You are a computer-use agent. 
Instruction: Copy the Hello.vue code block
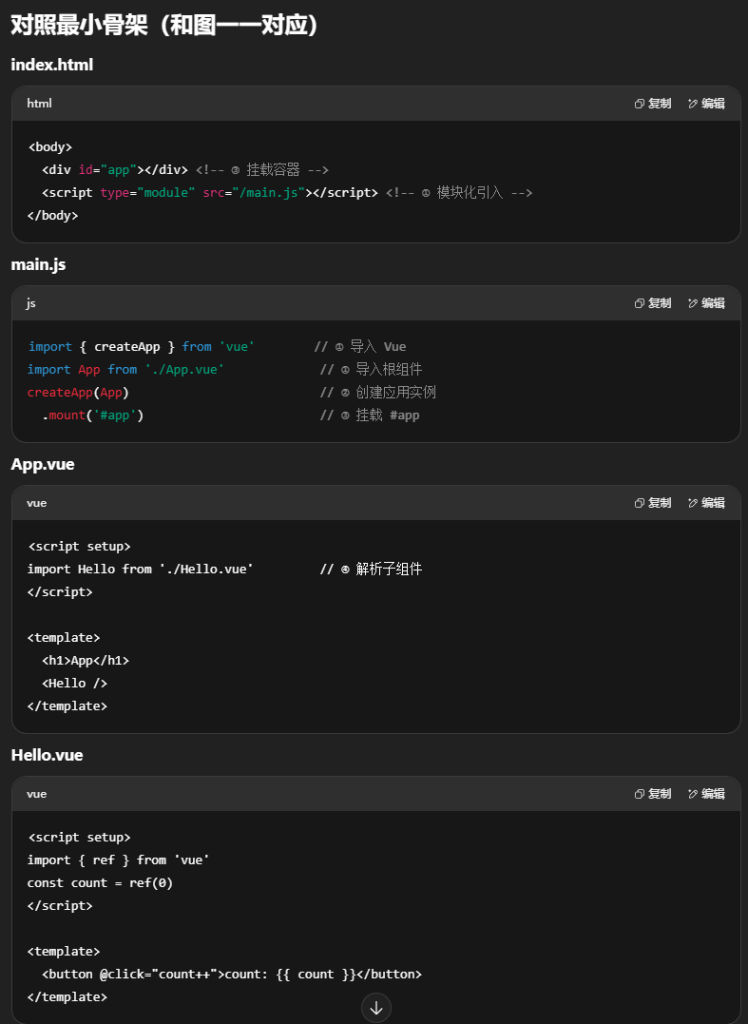[653, 794]
